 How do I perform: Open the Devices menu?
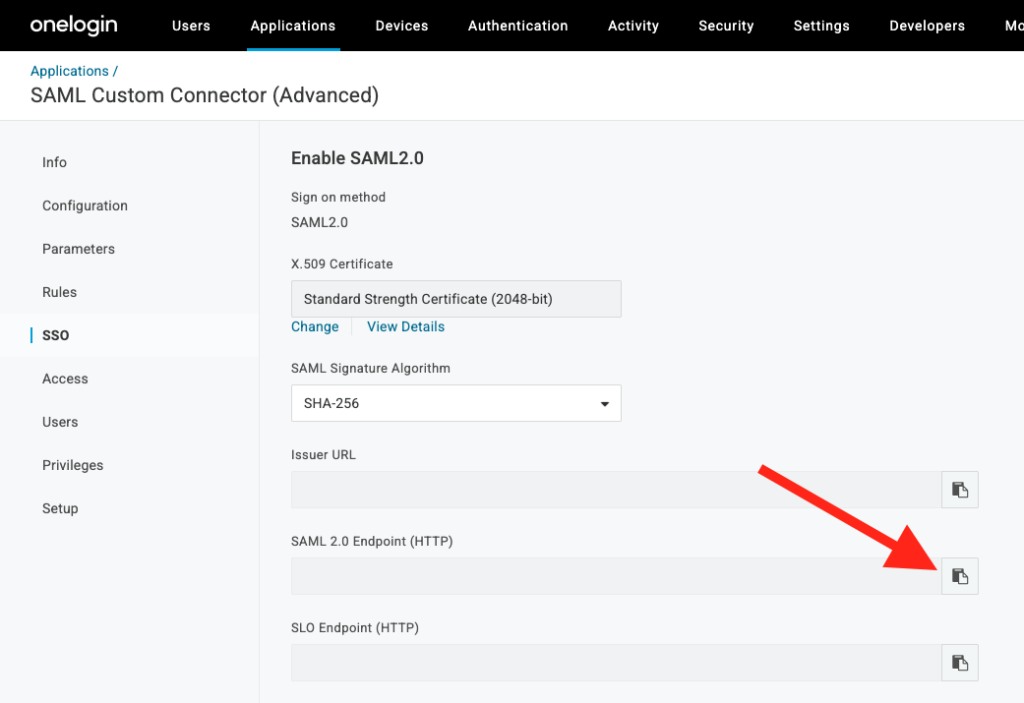pyautogui.click(x=401, y=25)
